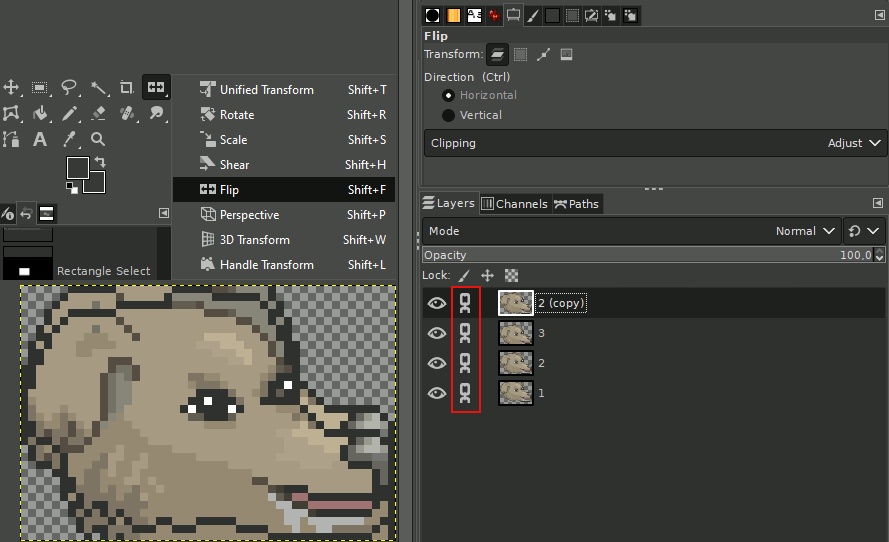
Task: Open the paintbrush dock tab
Action: coord(533,15)
